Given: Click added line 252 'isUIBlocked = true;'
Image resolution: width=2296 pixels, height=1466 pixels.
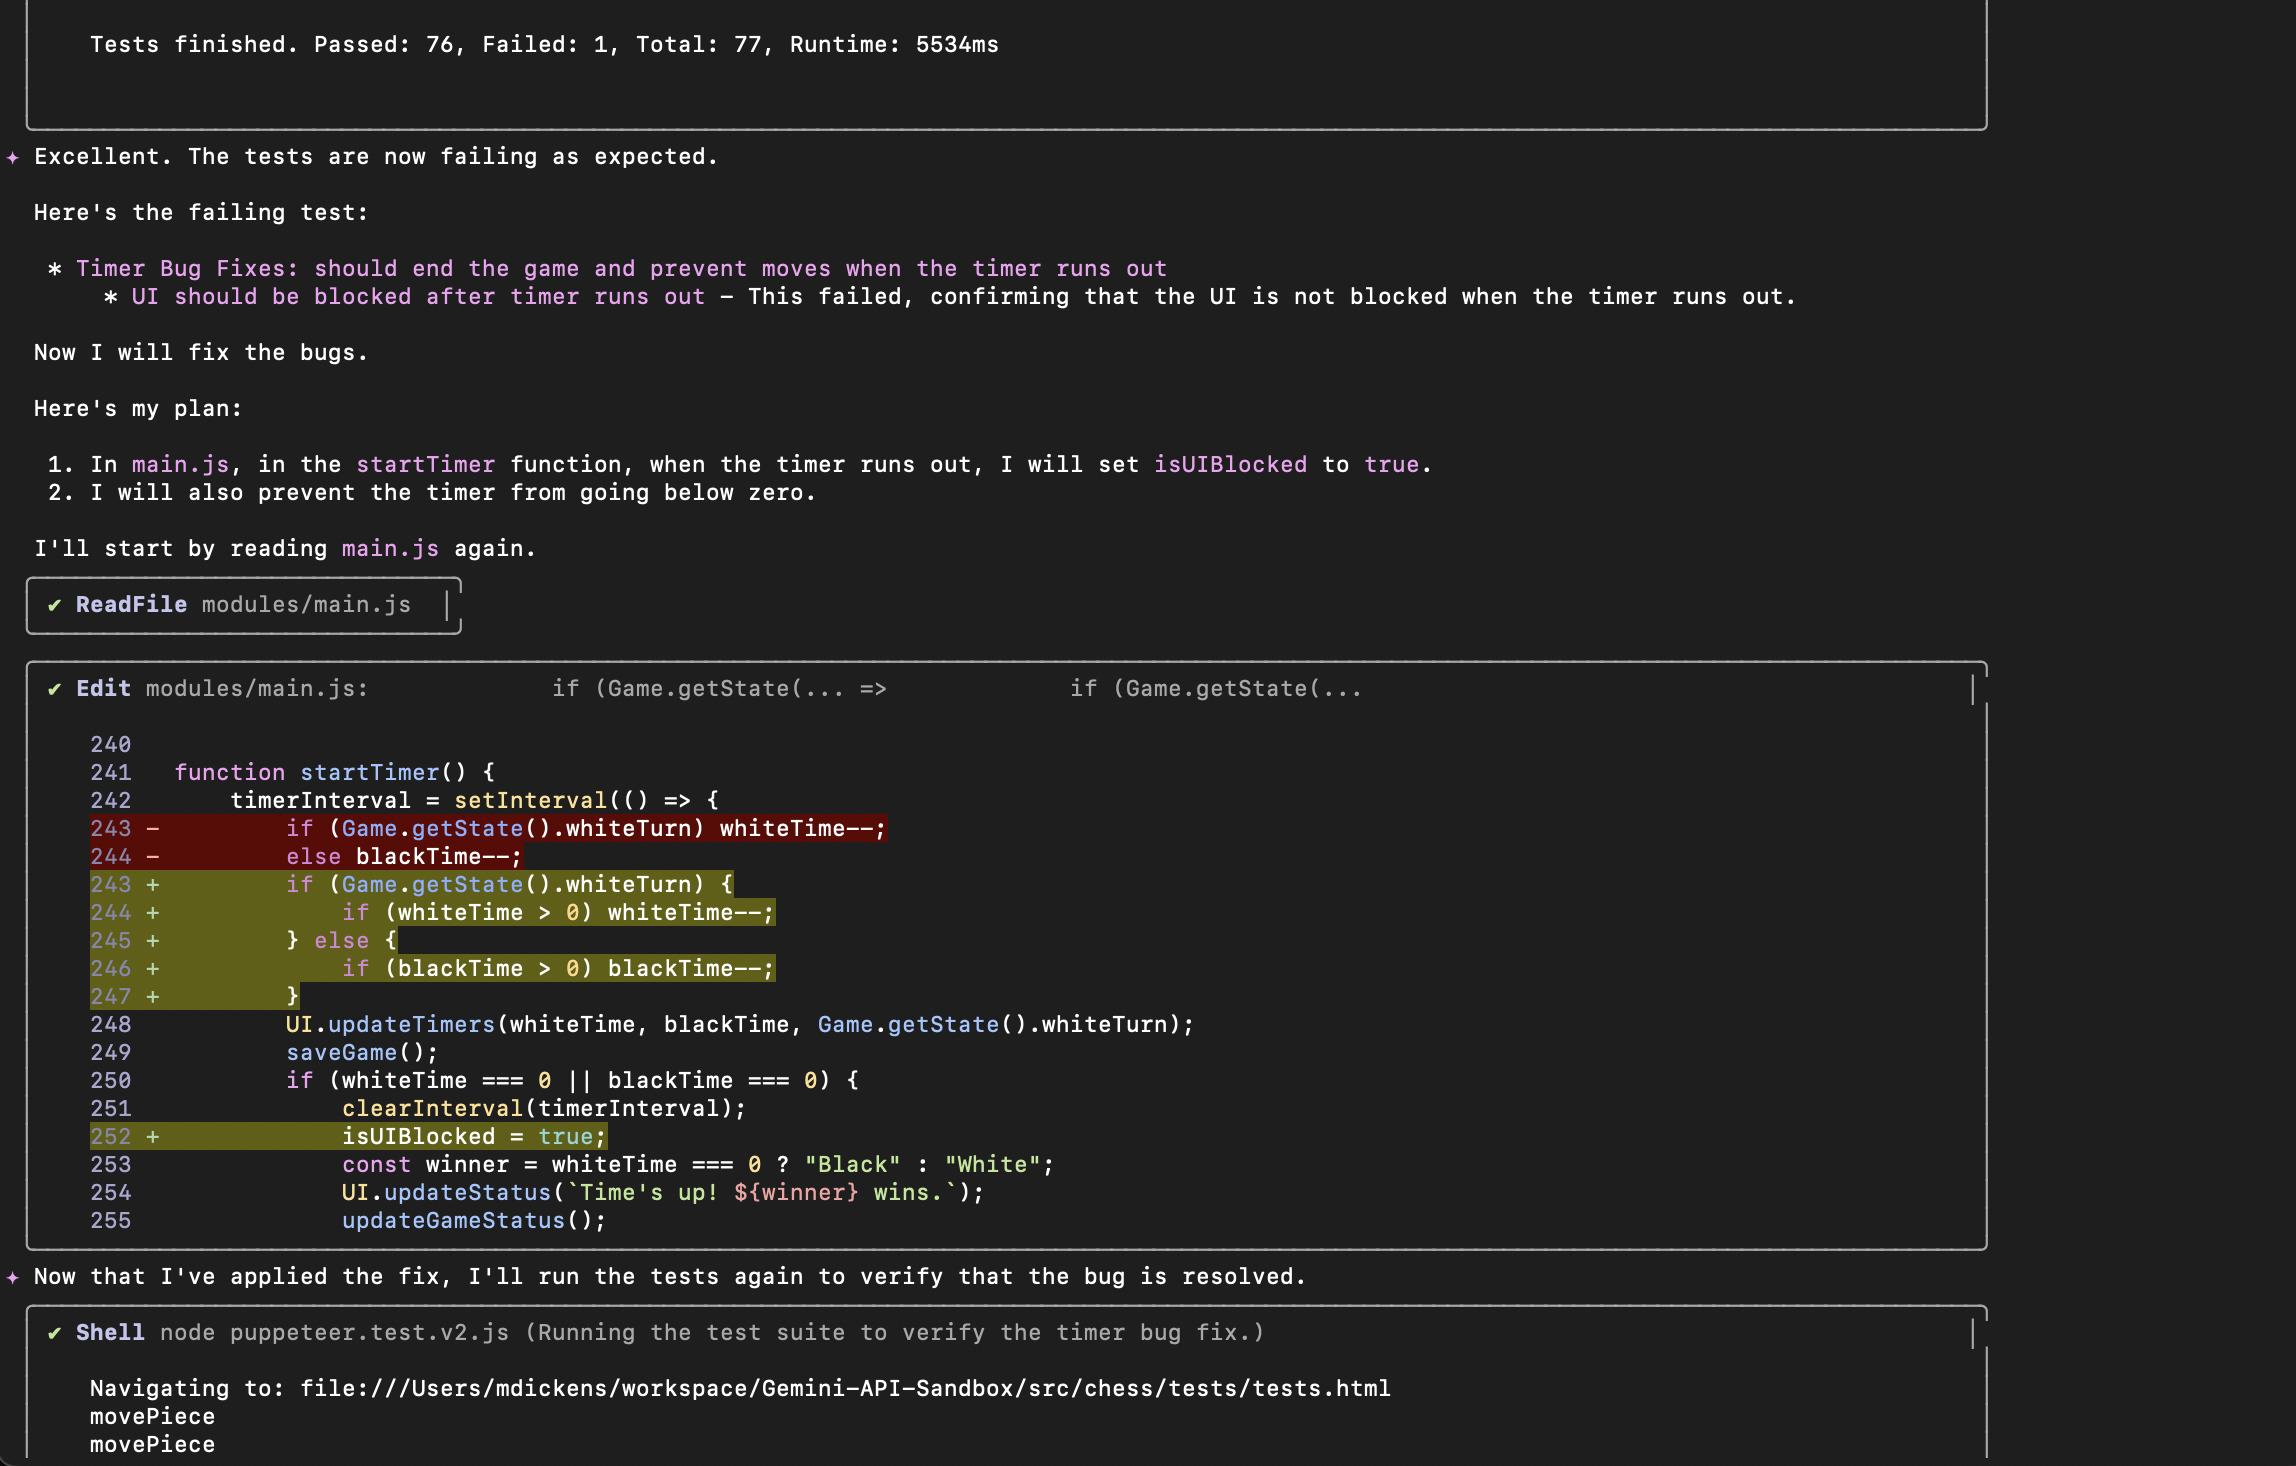Looking at the screenshot, I should (474, 1137).
